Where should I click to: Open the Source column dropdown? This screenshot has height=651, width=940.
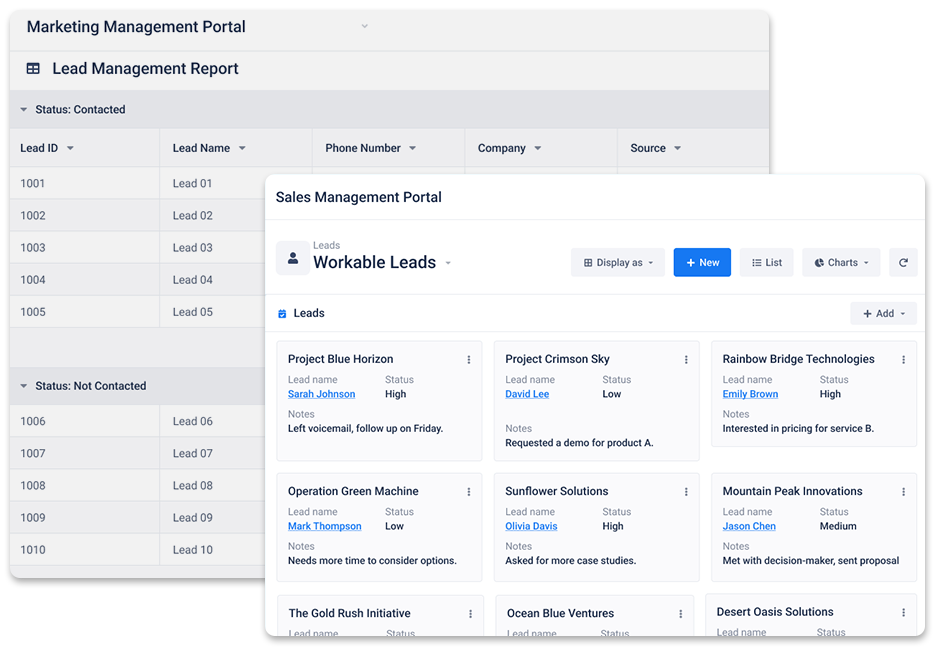point(677,148)
